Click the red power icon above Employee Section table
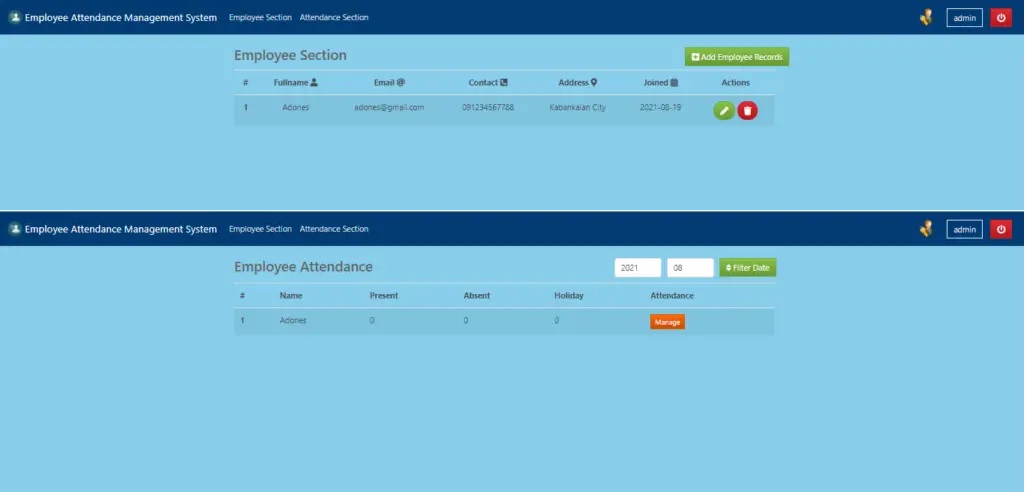This screenshot has width=1028, height=492. [1003, 17]
